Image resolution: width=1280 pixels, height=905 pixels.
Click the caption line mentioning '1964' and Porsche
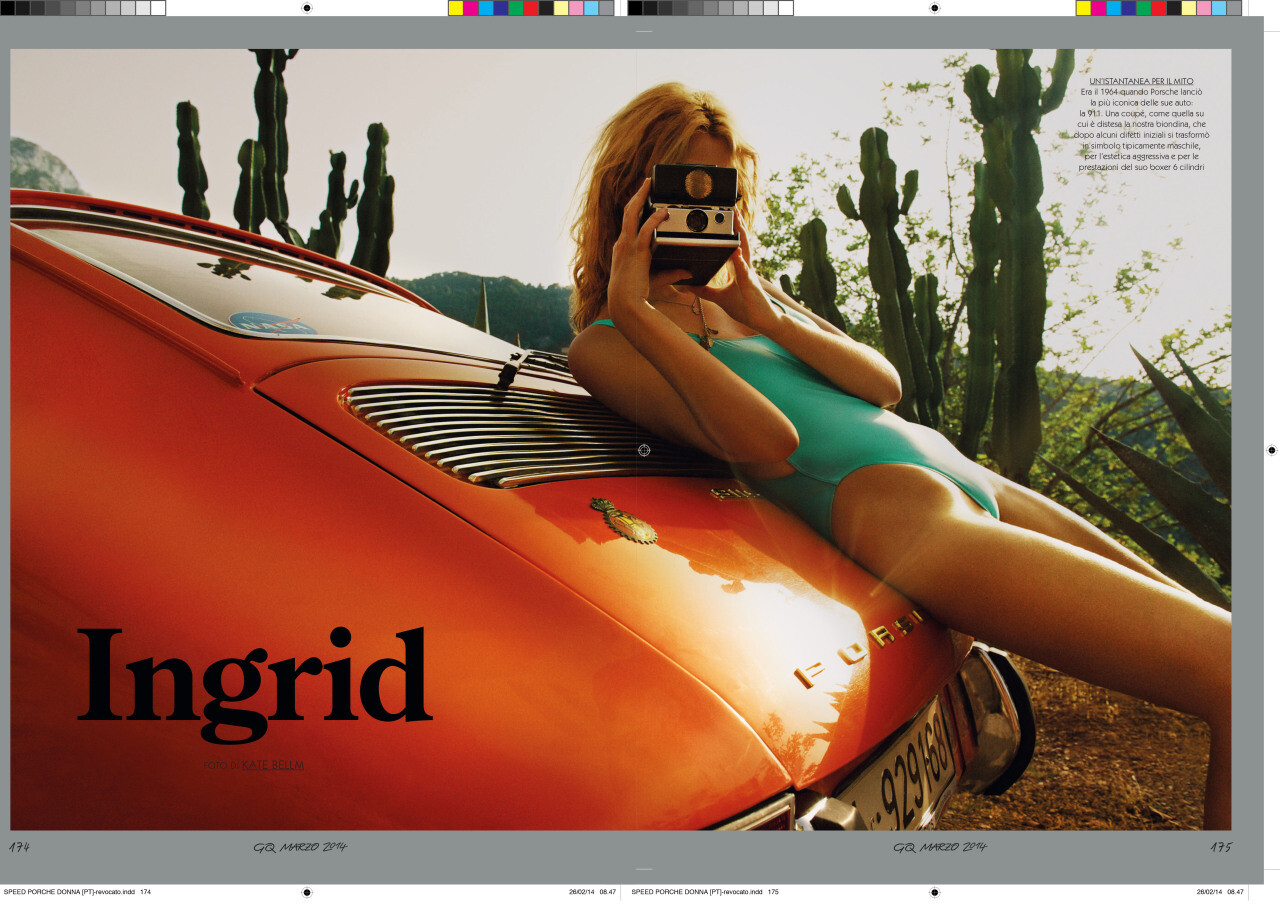(x=1141, y=92)
